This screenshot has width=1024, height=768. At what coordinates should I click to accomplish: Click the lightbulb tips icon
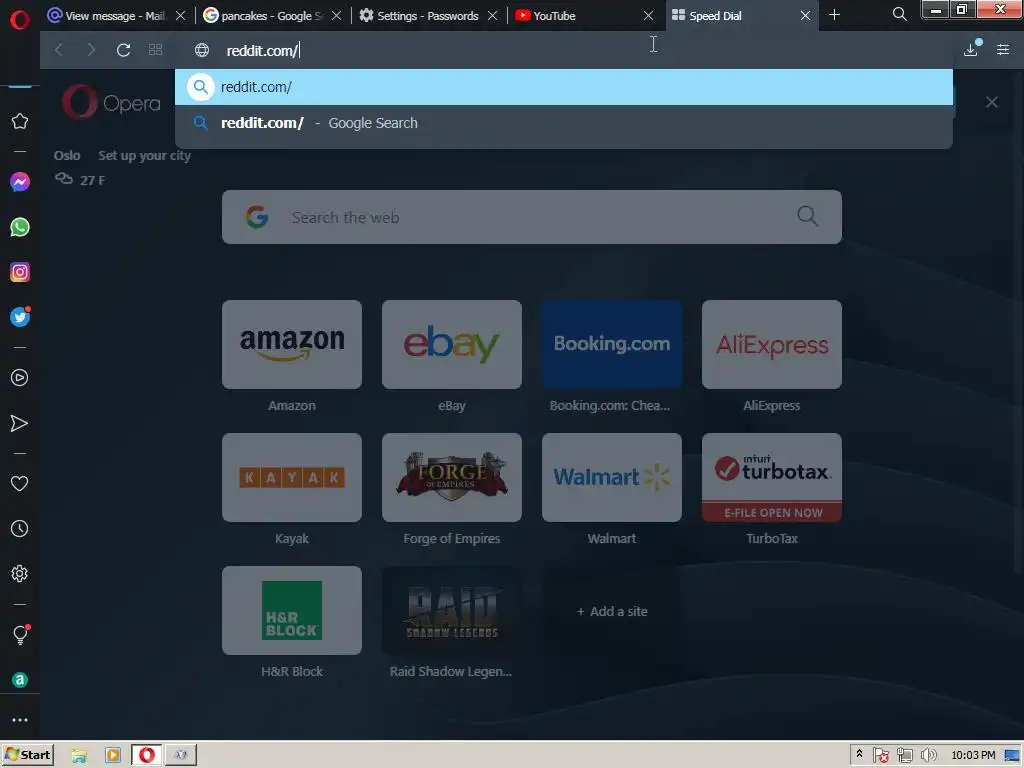click(20, 634)
